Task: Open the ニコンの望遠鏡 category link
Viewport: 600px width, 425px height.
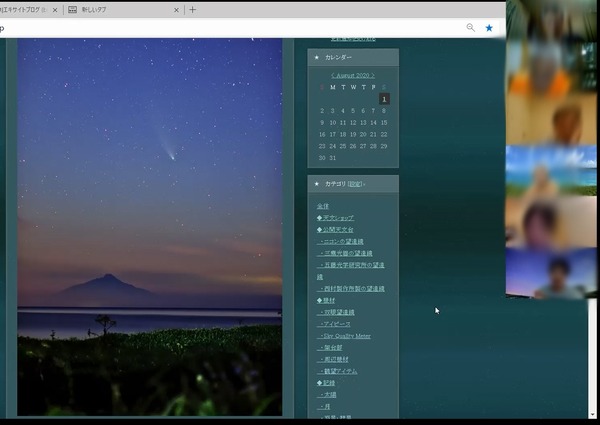Action: click(341, 241)
